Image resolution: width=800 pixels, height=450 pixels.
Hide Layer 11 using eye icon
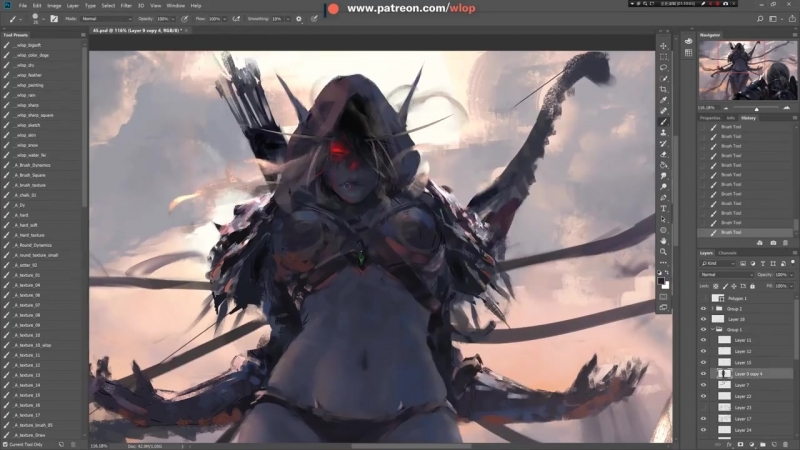pyautogui.click(x=704, y=340)
